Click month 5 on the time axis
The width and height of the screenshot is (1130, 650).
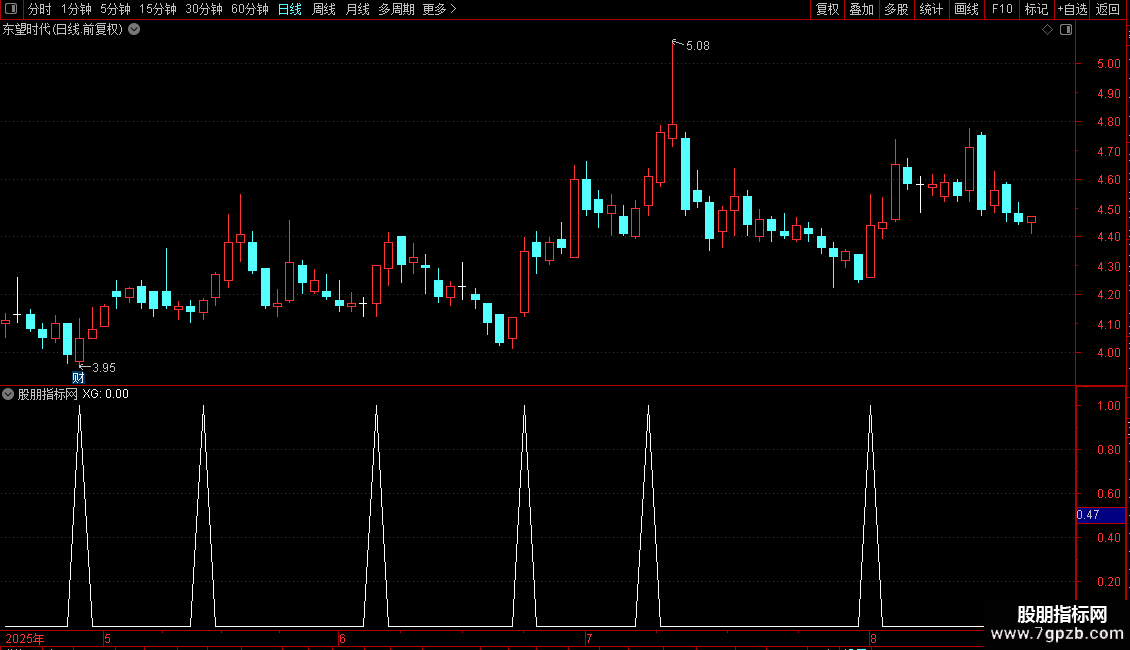pos(107,638)
